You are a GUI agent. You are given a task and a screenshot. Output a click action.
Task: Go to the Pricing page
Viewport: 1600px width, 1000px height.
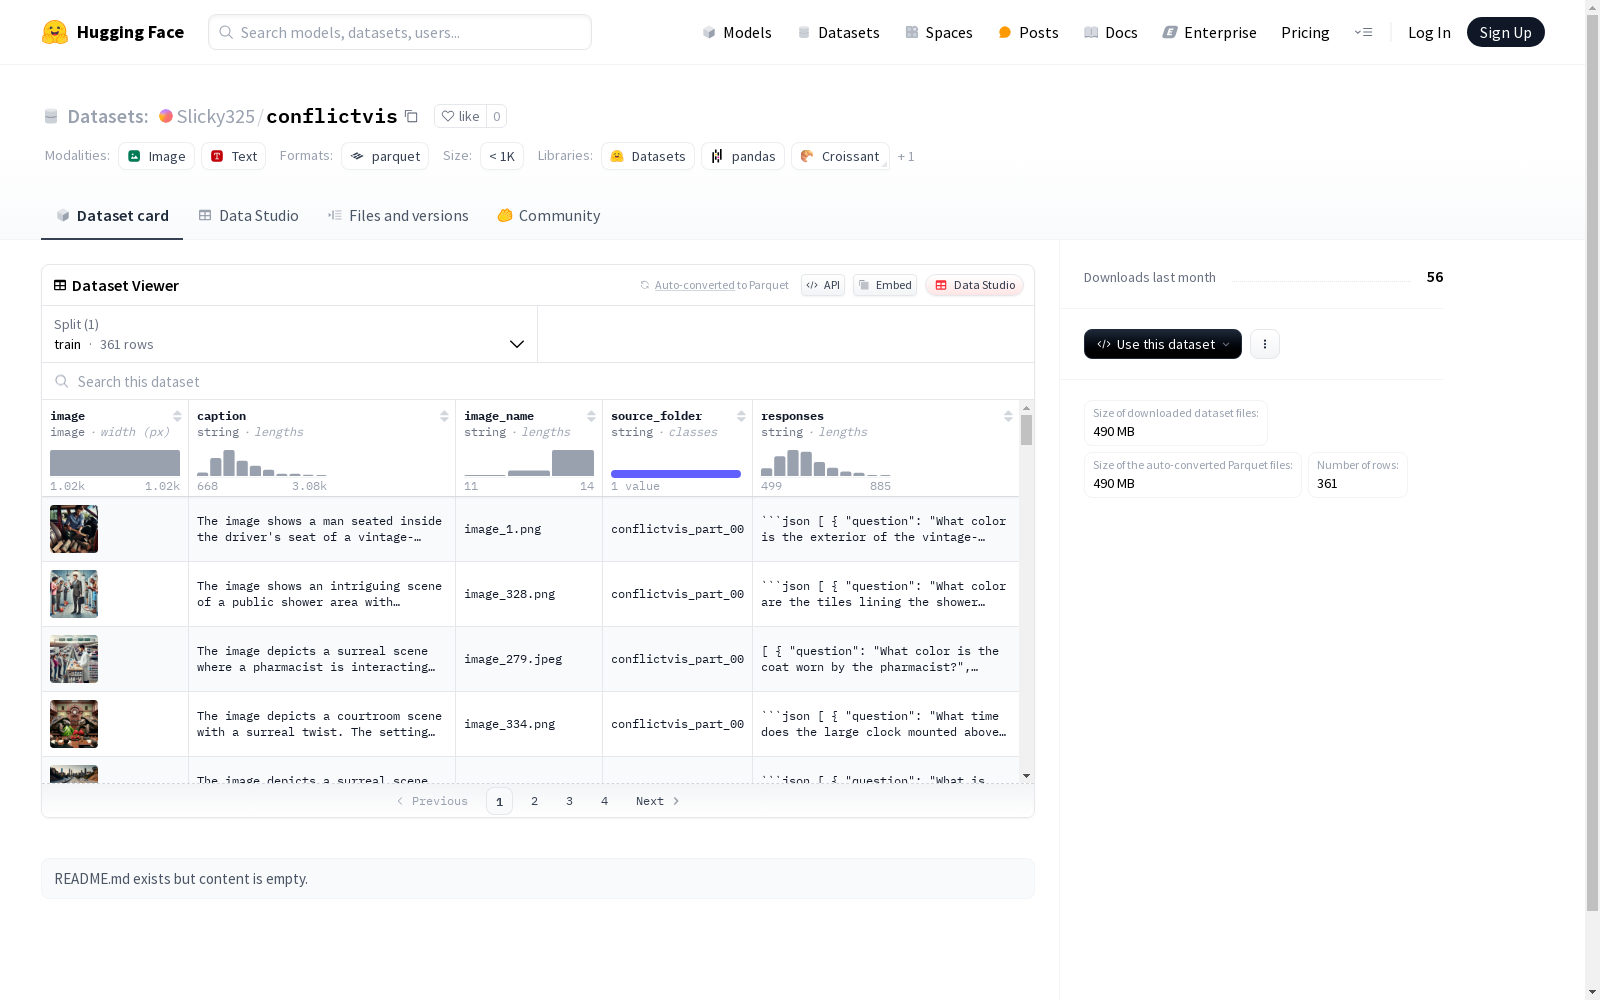click(x=1305, y=32)
